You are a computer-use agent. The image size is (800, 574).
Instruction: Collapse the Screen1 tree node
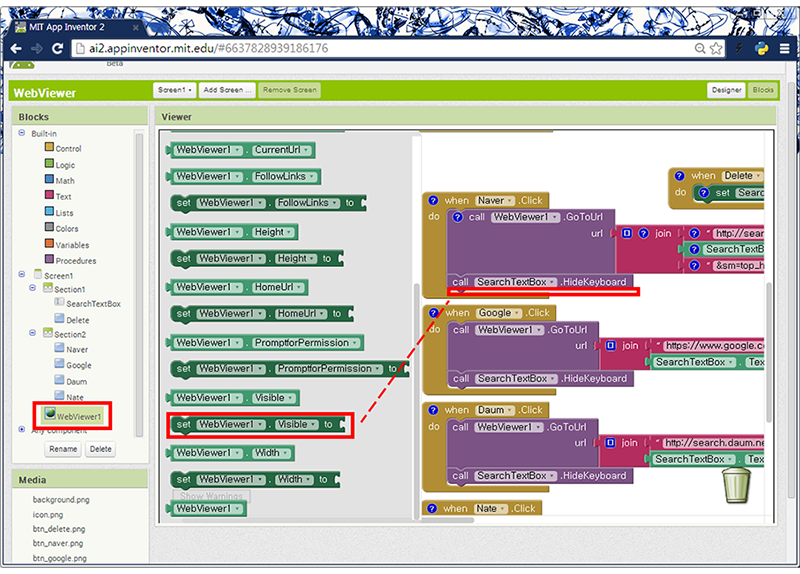(x=21, y=274)
